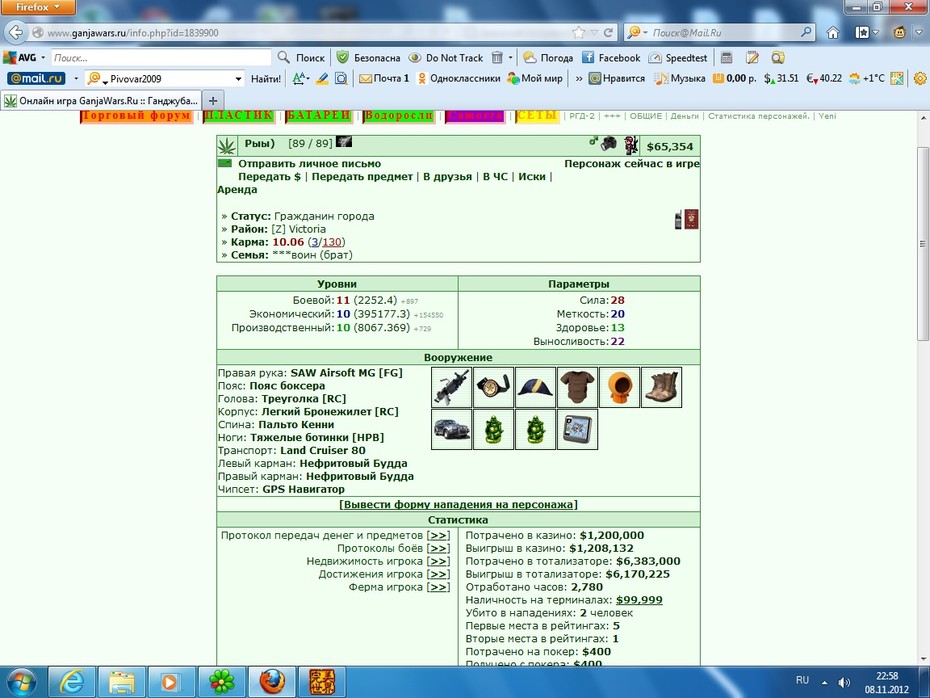Click the heavy boots item icon
The image size is (930, 698).
coord(662,387)
